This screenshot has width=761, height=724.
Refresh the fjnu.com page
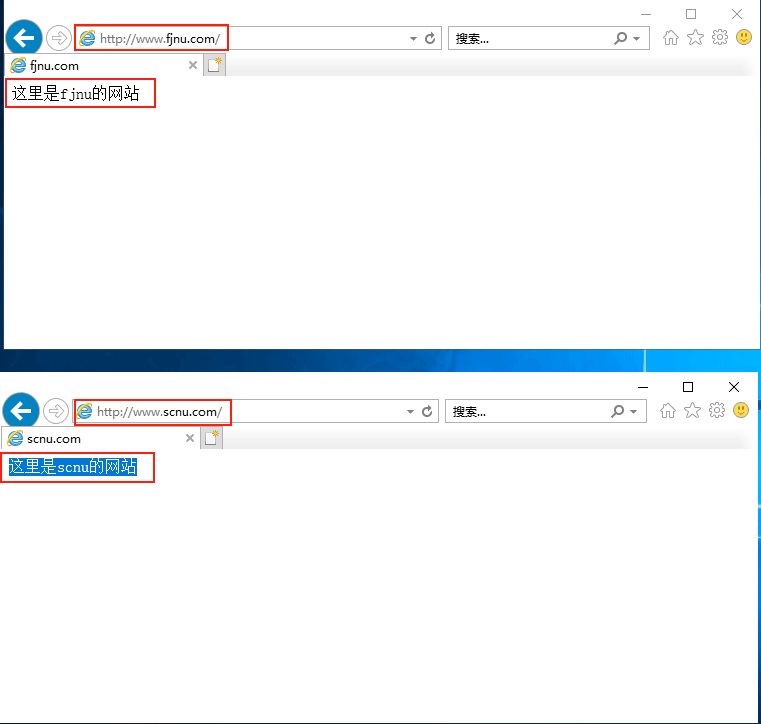pos(430,38)
